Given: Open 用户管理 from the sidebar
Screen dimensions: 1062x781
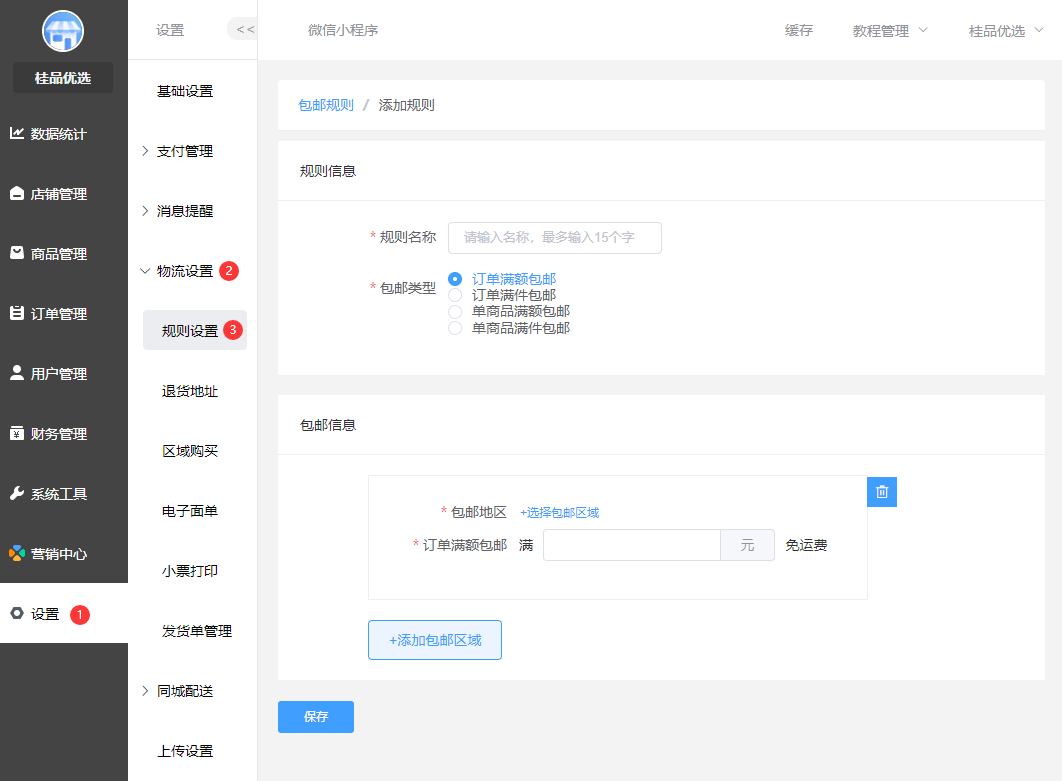Looking at the screenshot, I should [x=63, y=373].
